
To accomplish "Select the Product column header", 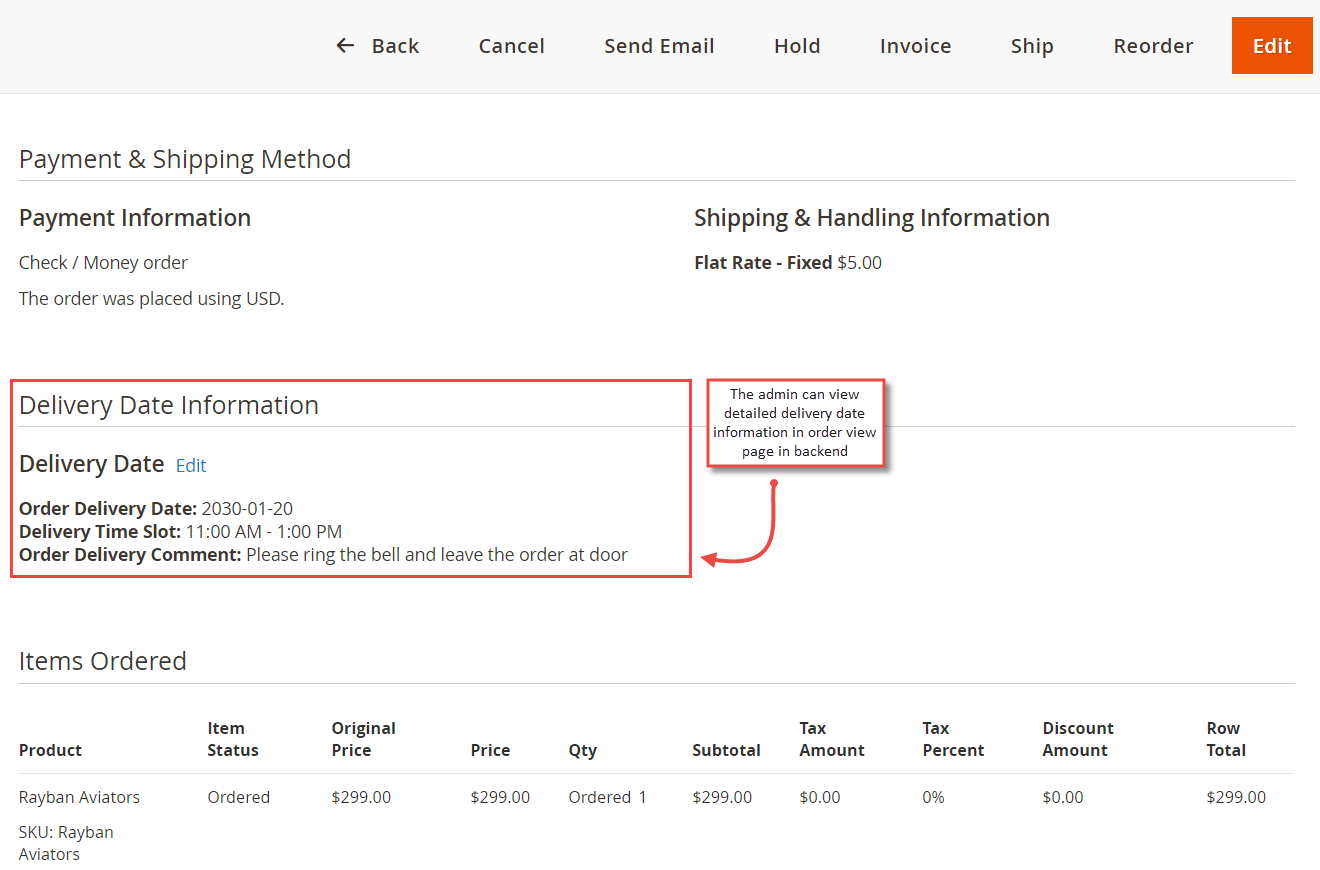I will 50,749.
